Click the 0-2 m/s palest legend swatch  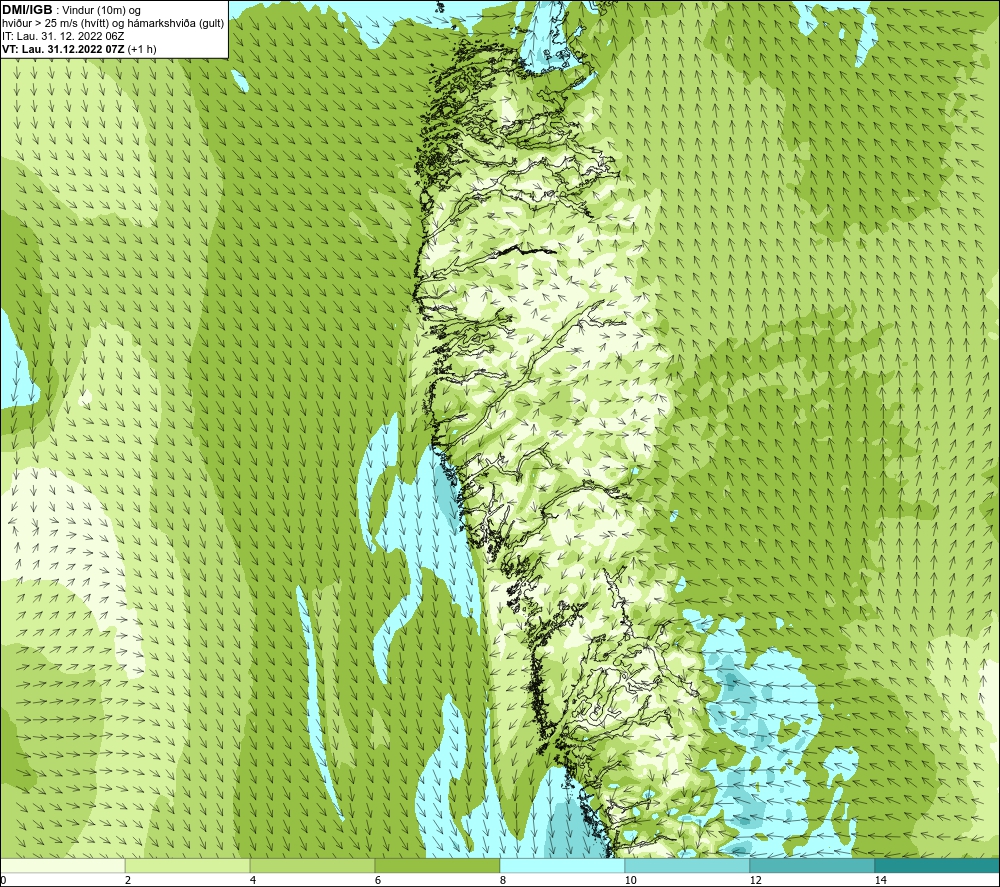62,865
